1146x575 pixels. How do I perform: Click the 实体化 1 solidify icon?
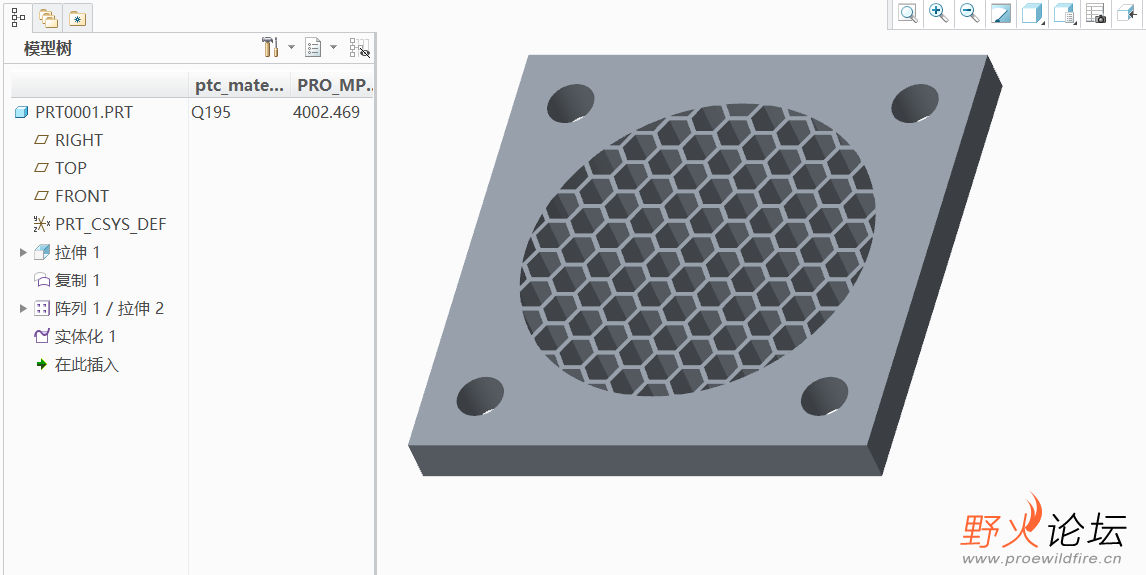[42, 337]
